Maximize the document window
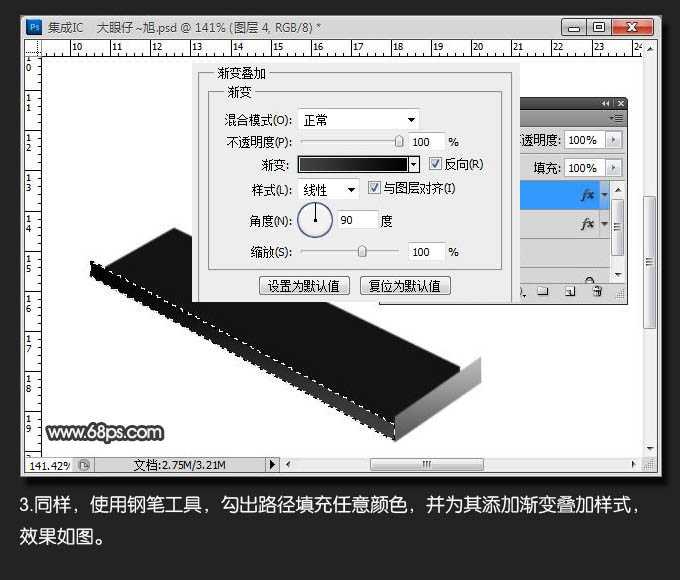This screenshot has height=580, width=680. (599, 27)
